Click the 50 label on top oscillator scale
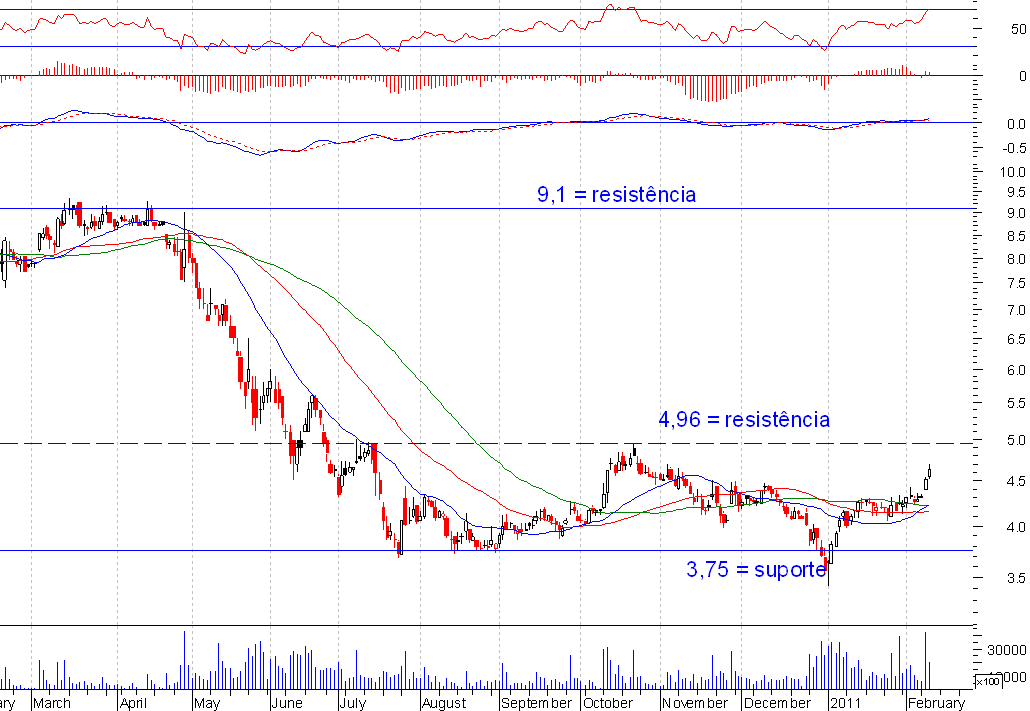This screenshot has height=711, width=1030. [1018, 29]
